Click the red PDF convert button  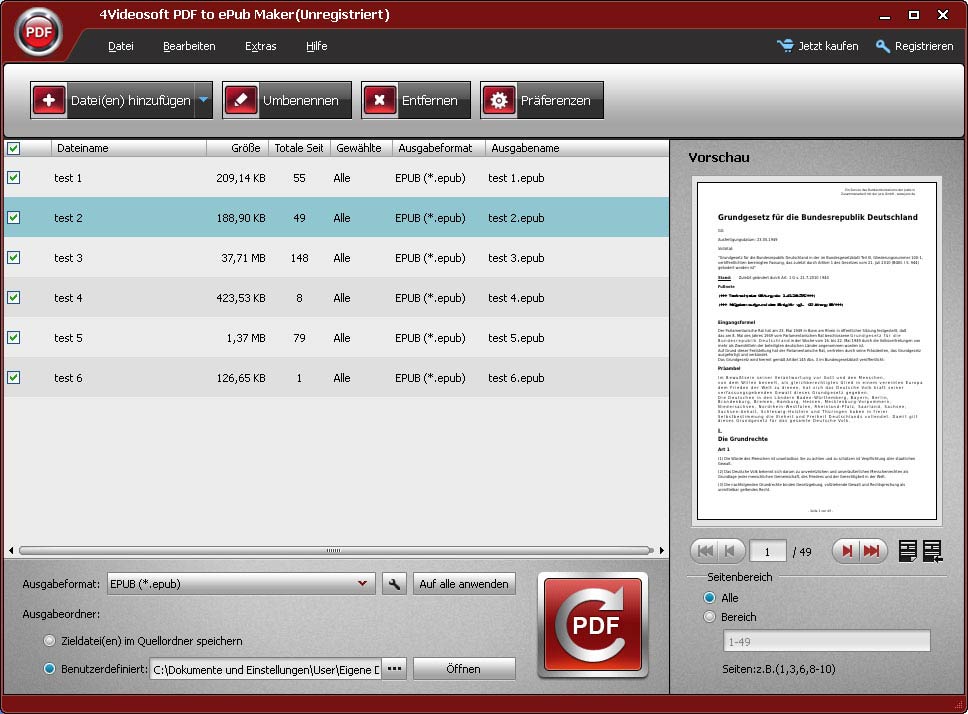pos(593,625)
